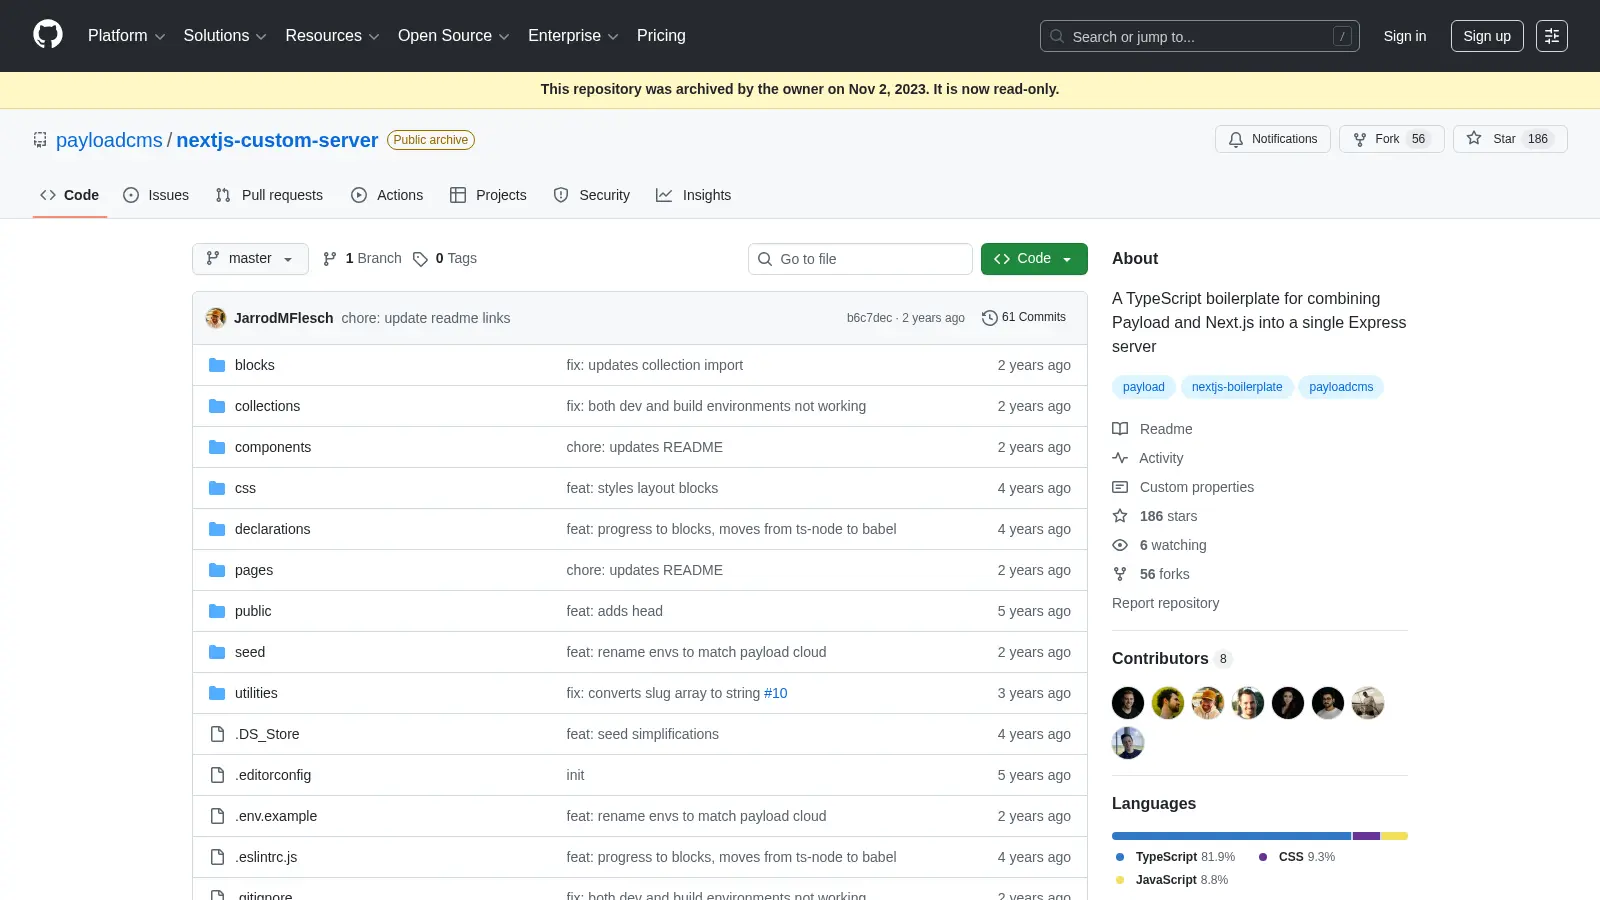Click the stars icon in About
The width and height of the screenshot is (1600, 900).
[x=1120, y=516]
